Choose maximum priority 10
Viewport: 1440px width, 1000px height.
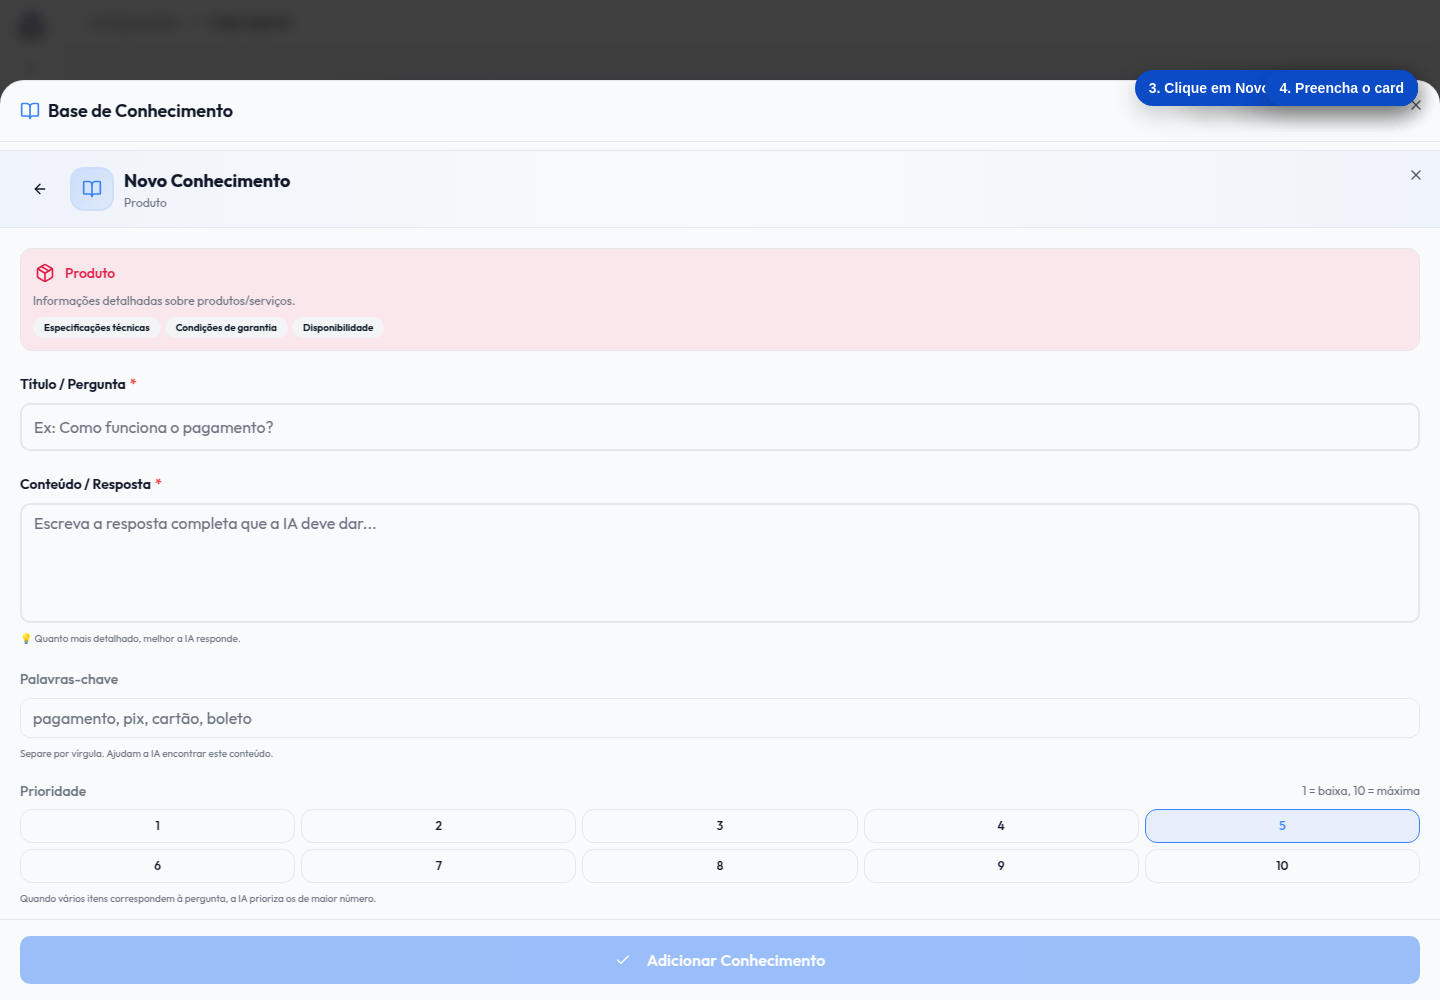(x=1282, y=866)
